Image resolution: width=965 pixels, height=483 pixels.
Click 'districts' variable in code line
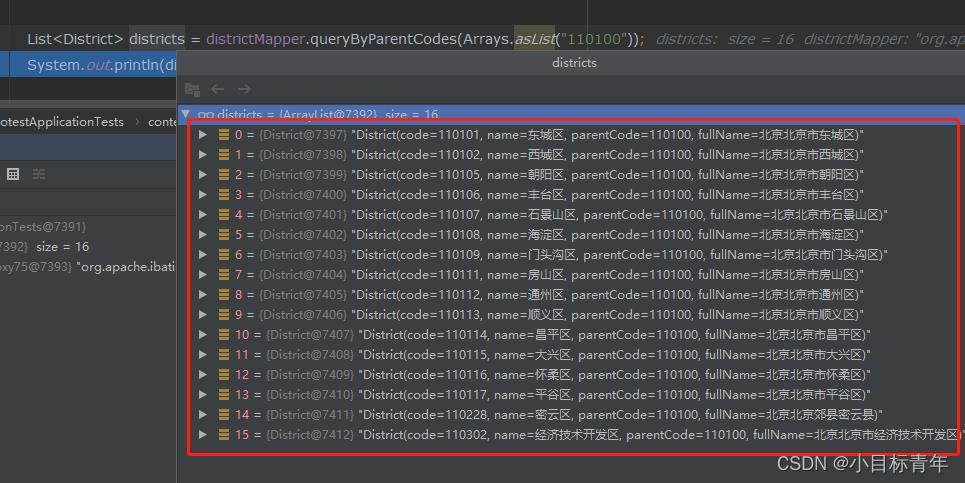(156, 39)
